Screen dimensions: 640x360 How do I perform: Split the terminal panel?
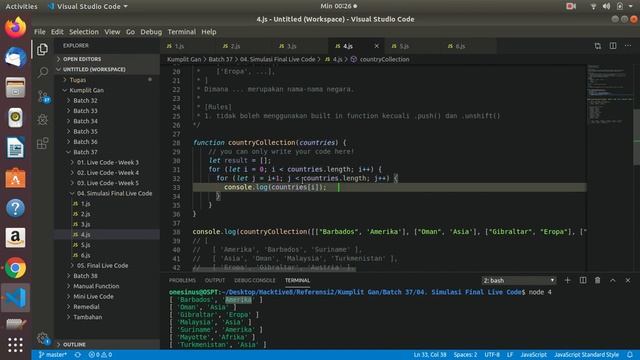click(x=583, y=280)
